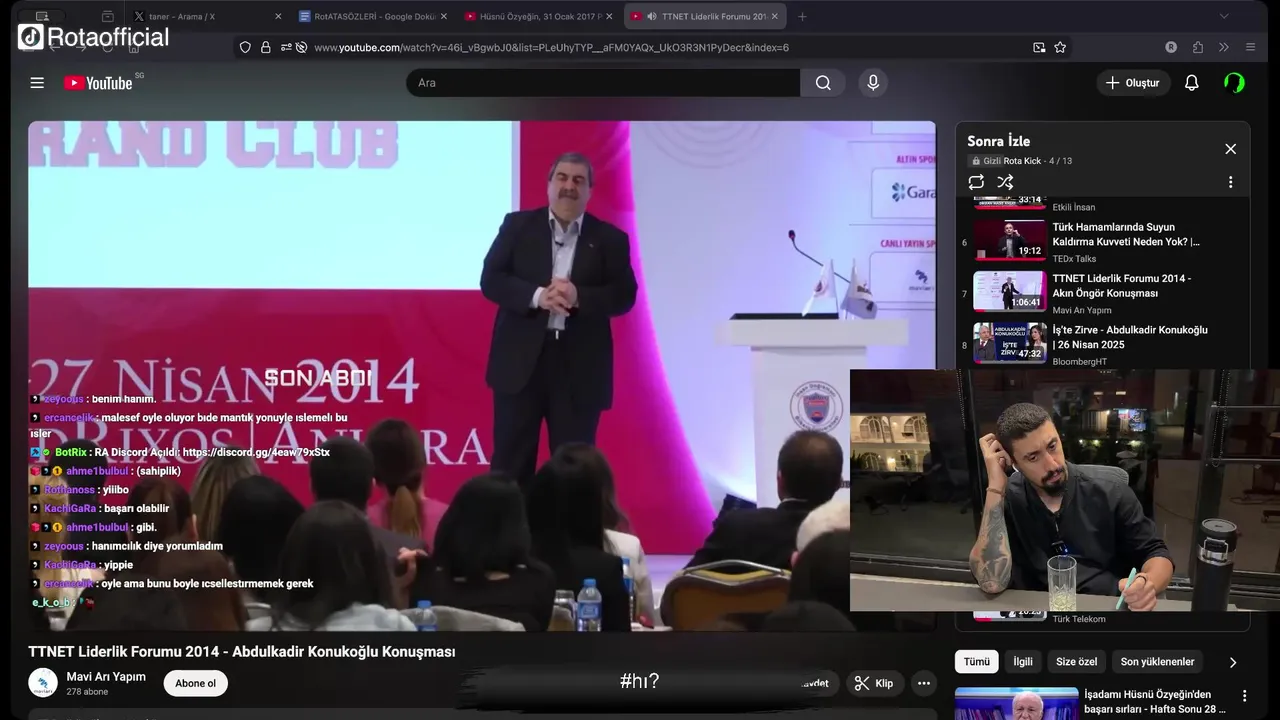Close the RotATASÖZLERİ Google Docs tab
This screenshot has width=1280, height=720.
point(444,16)
